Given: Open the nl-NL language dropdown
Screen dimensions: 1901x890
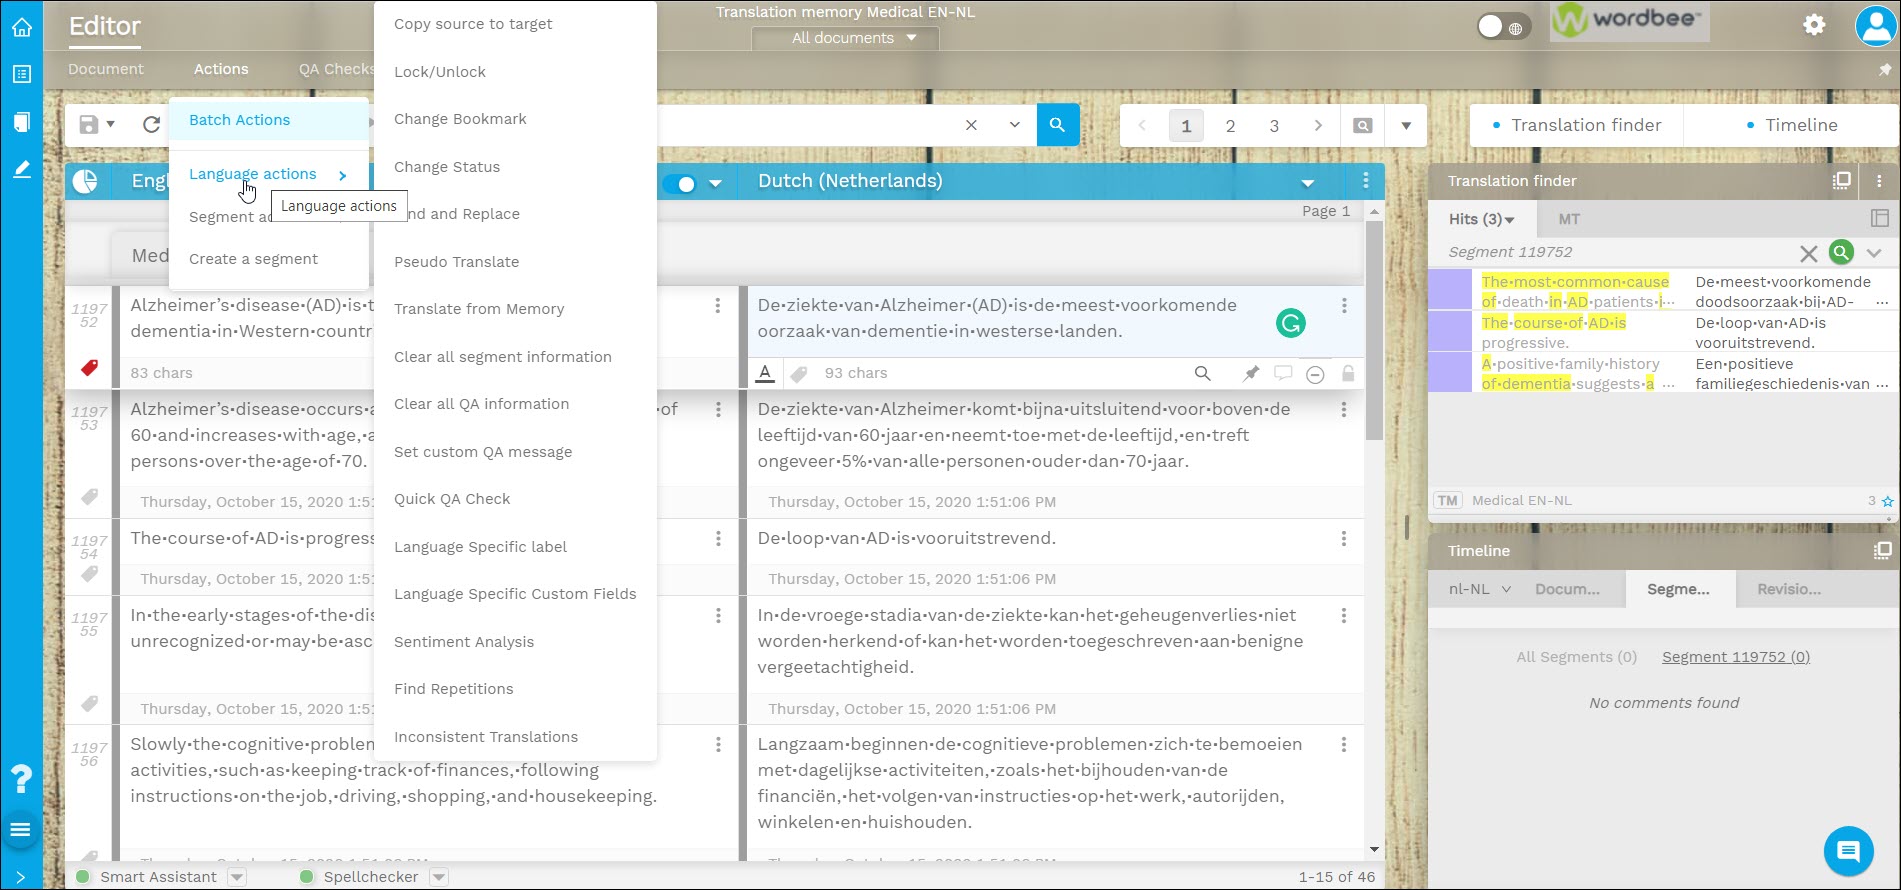Looking at the screenshot, I should click(x=1479, y=589).
